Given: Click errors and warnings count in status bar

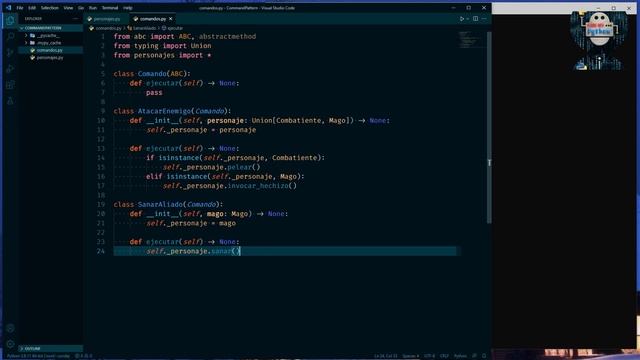Looking at the screenshot, I should point(83,356).
